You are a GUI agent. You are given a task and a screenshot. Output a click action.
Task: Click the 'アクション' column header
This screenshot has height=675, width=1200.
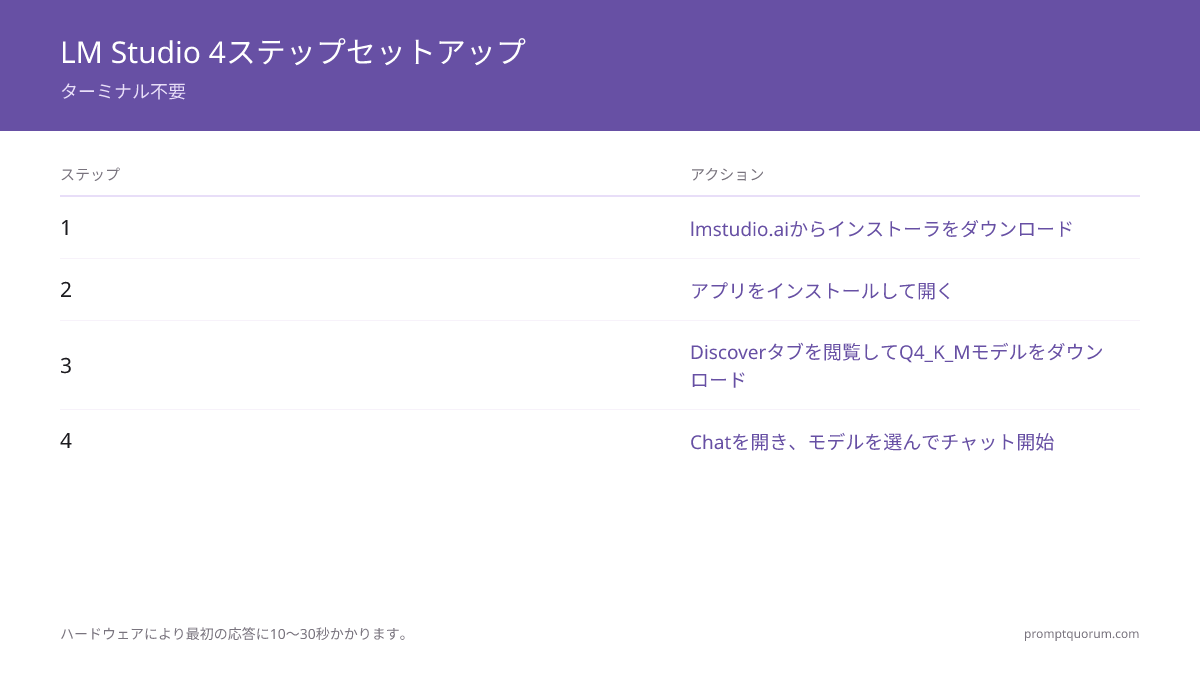pos(727,174)
